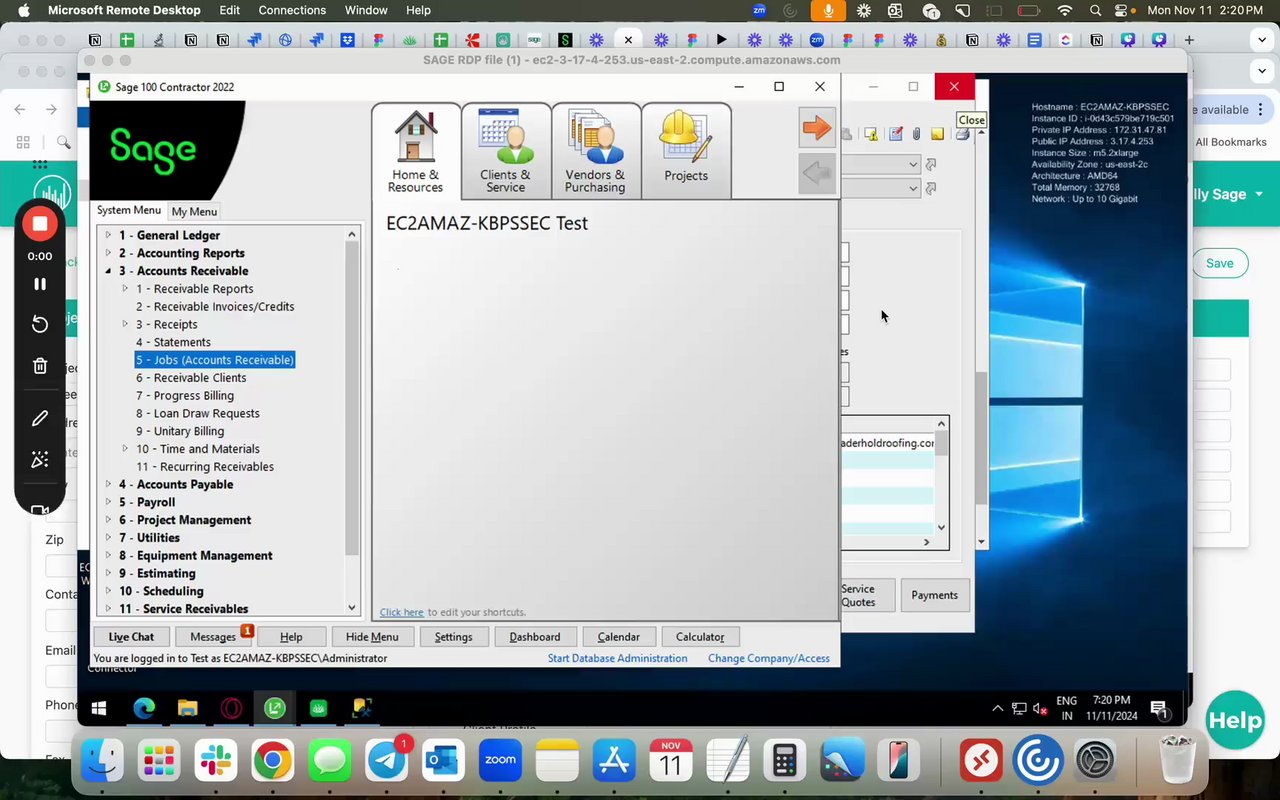This screenshot has height=800, width=1280.
Task: Open Microsoft Edge from Windows taskbar
Action: point(144,709)
